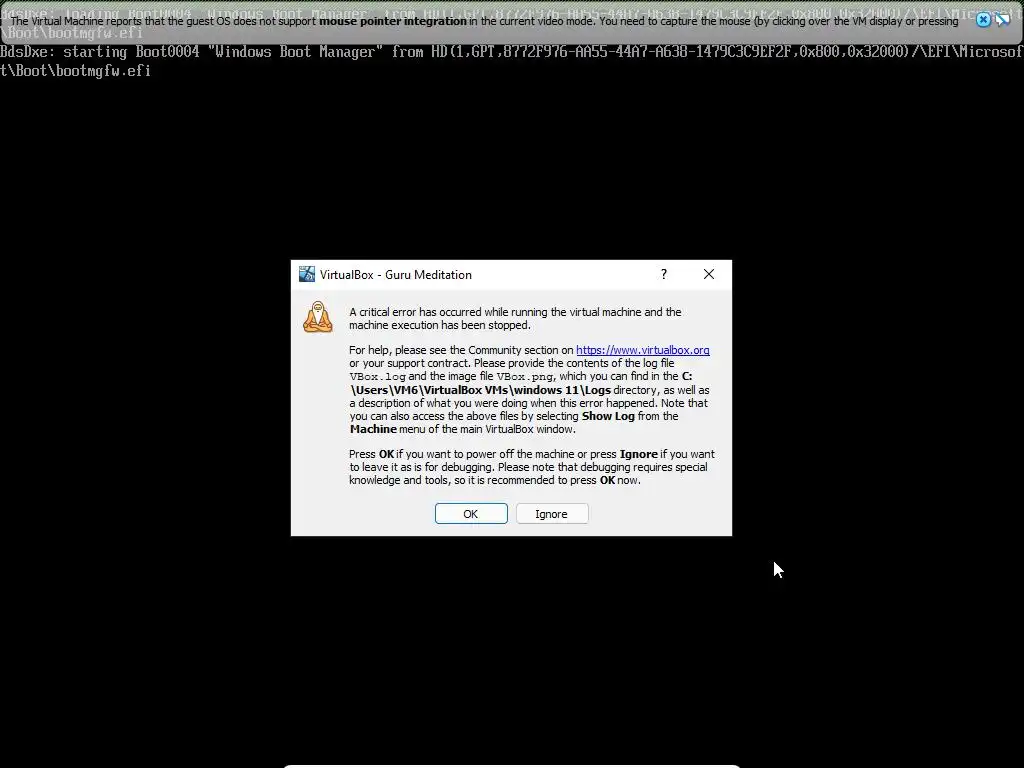Screen dimensions: 1024x768
Task: Click the meditating guru icon
Action: point(318,317)
